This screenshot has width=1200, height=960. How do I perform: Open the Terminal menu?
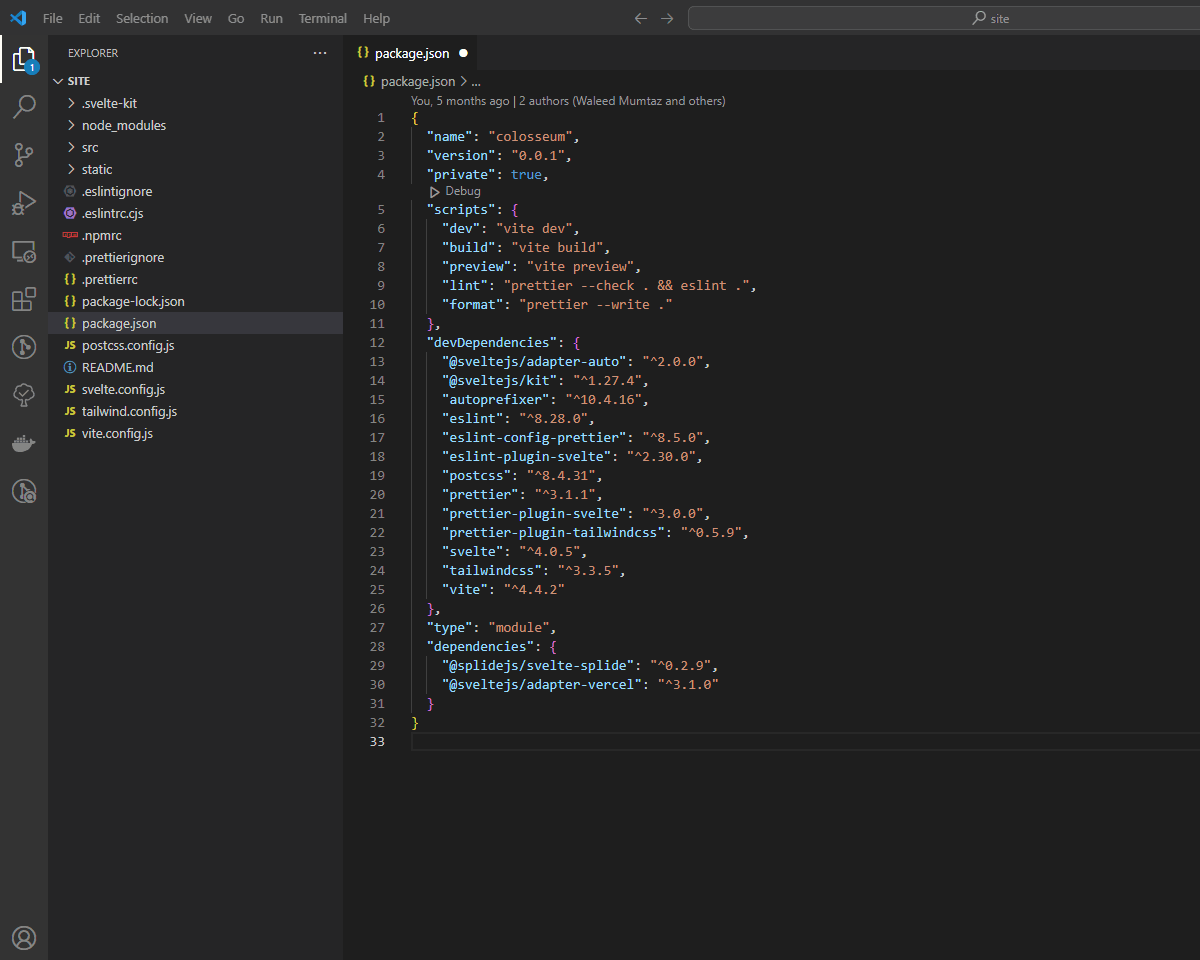tap(322, 18)
